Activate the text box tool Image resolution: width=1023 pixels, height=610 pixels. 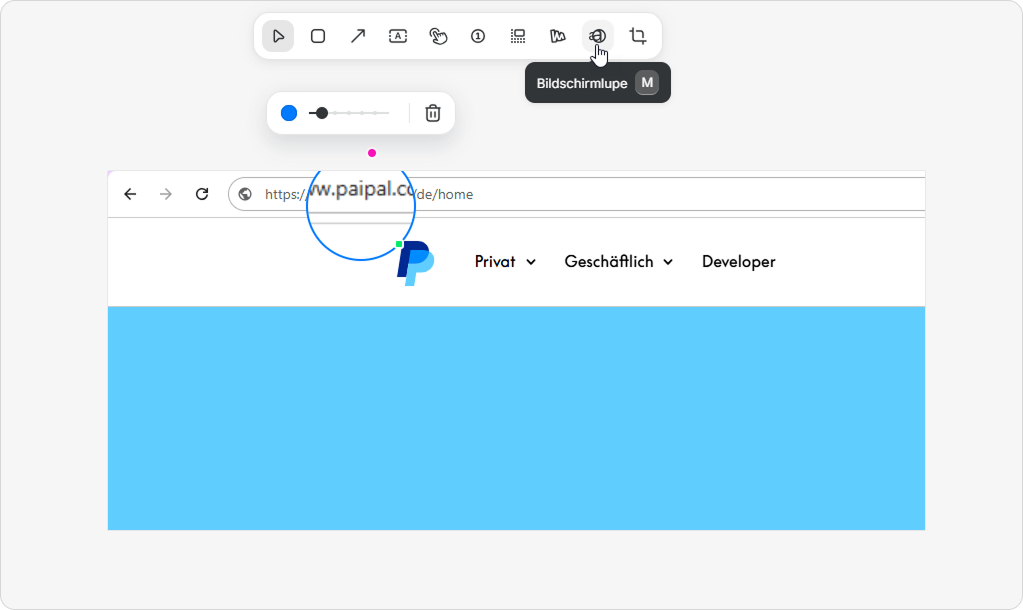(x=398, y=36)
